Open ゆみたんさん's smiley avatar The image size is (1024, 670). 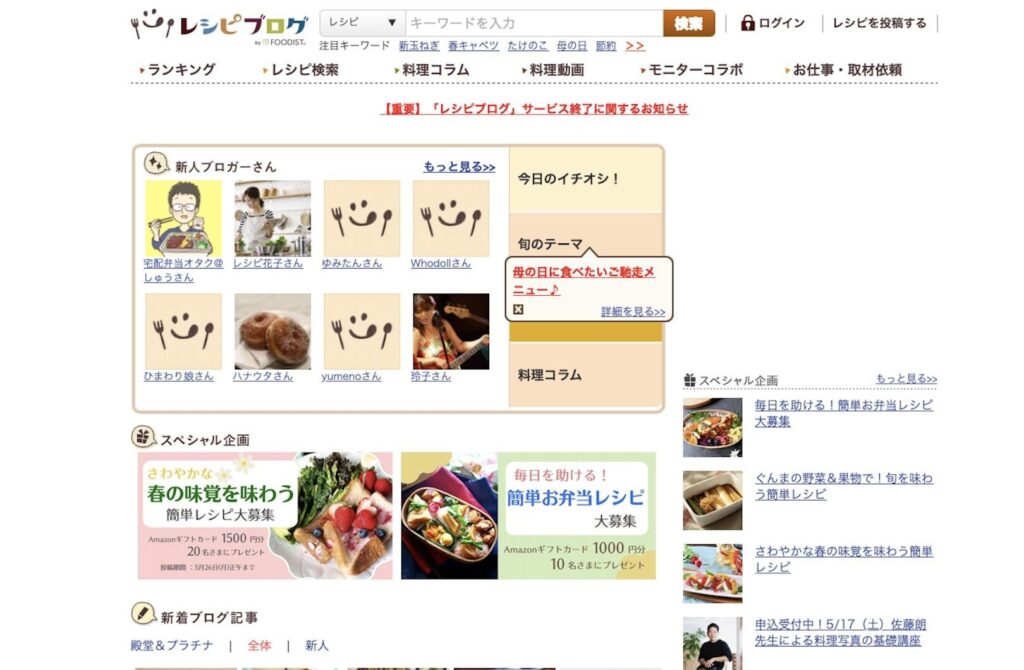pyautogui.click(x=362, y=218)
